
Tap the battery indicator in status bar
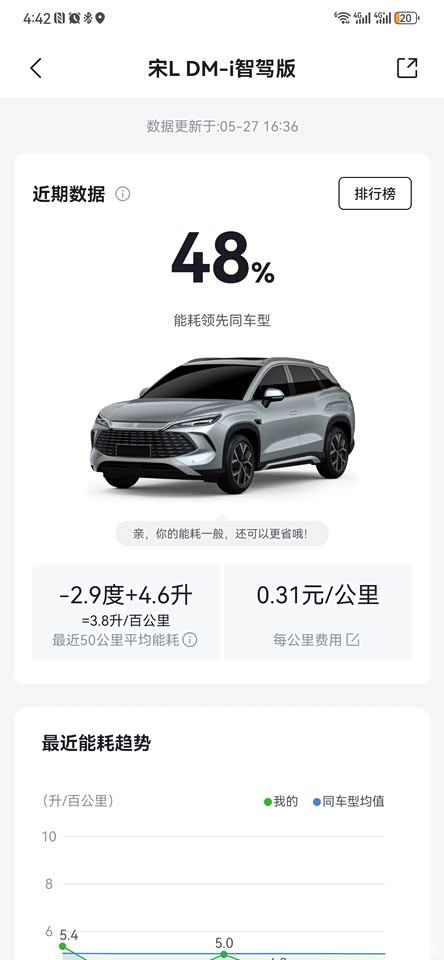click(407, 18)
